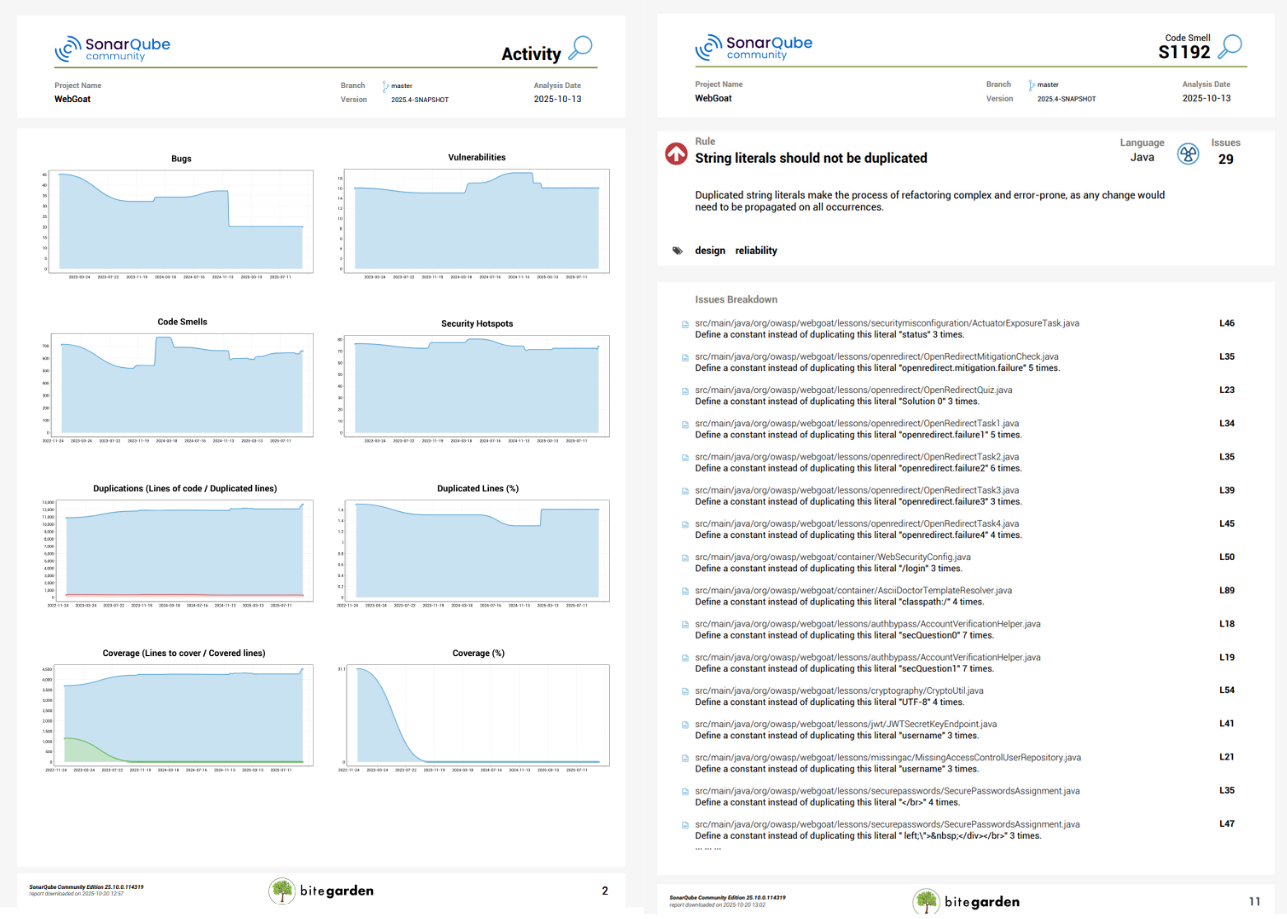Click the file icon beside CryptoUtil.java
The image size is (1287, 919).
click(x=685, y=691)
